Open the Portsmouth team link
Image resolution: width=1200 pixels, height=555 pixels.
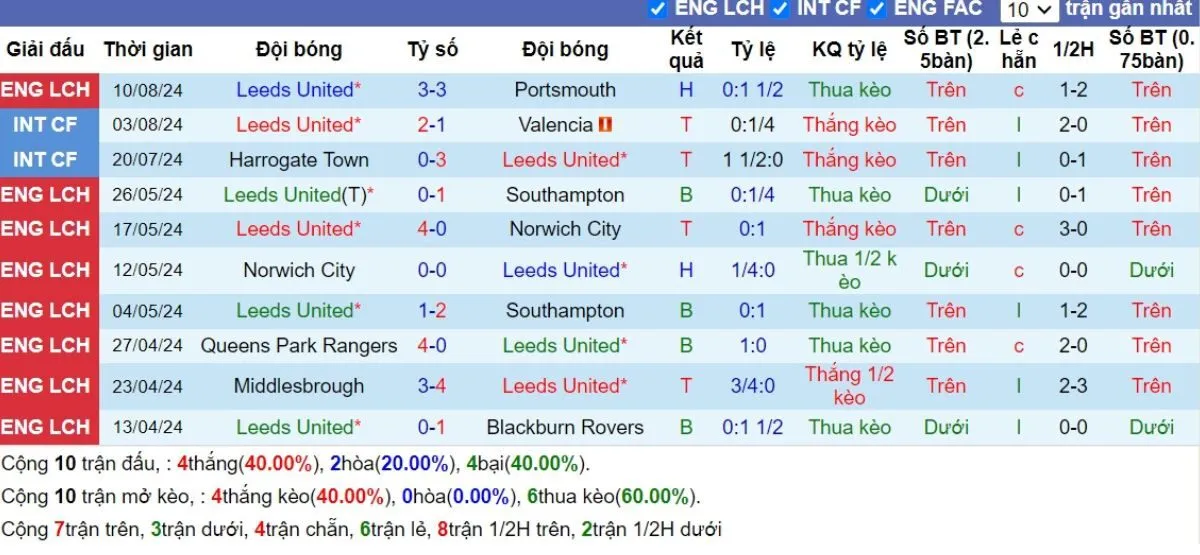coord(565,90)
